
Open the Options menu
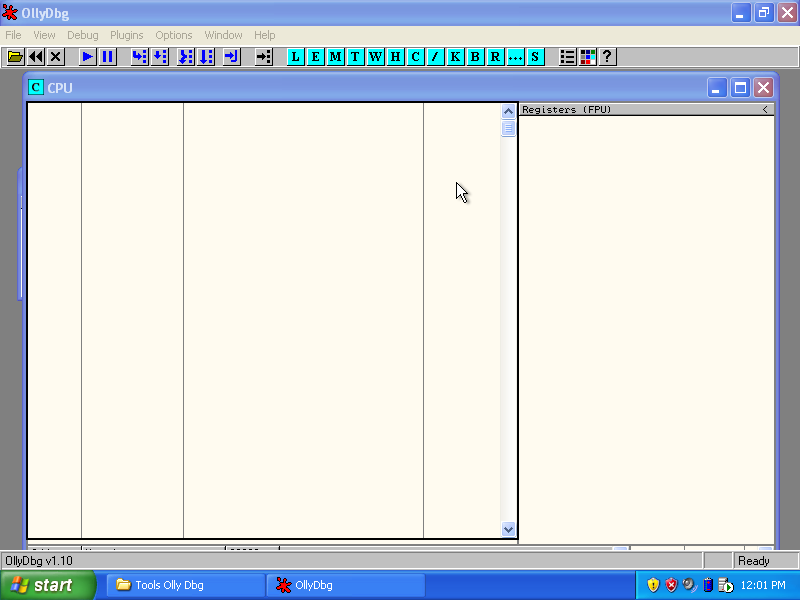click(174, 35)
